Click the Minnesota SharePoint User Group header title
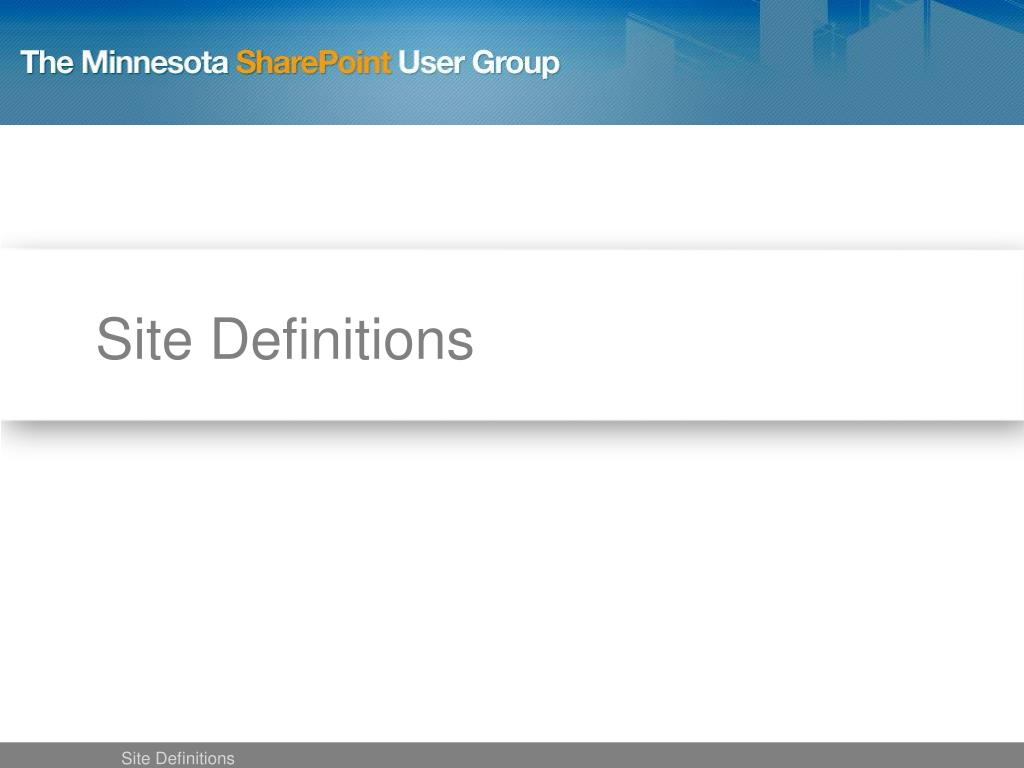This screenshot has height=768, width=1024. click(x=290, y=63)
